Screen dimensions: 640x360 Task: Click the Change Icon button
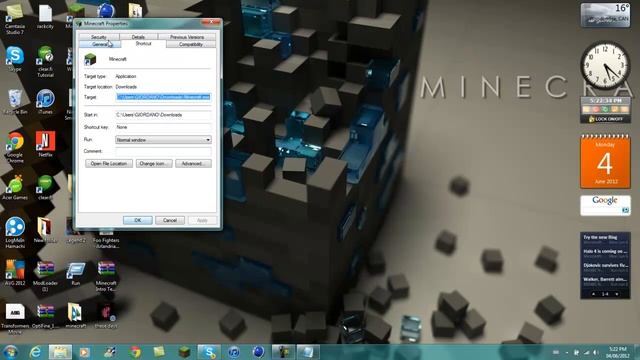coord(153,164)
